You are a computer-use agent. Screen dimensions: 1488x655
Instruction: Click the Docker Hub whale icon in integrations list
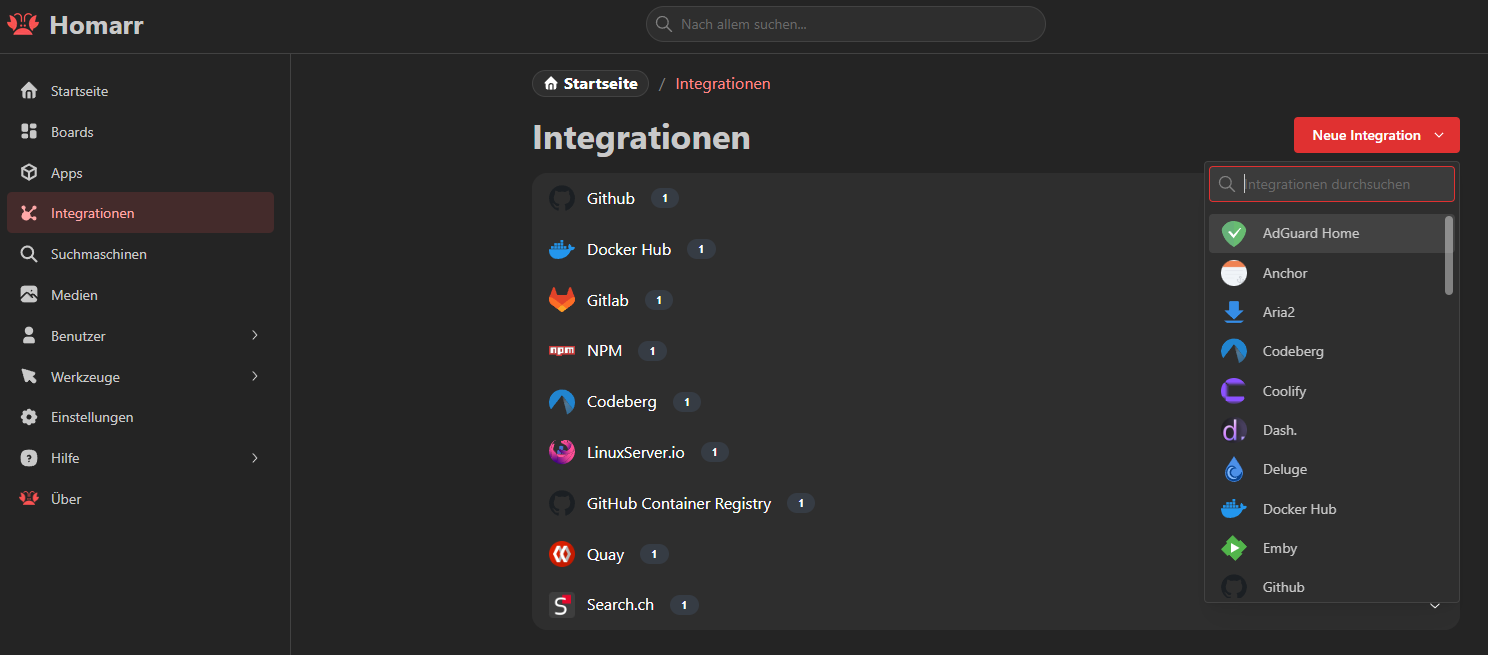pos(562,249)
